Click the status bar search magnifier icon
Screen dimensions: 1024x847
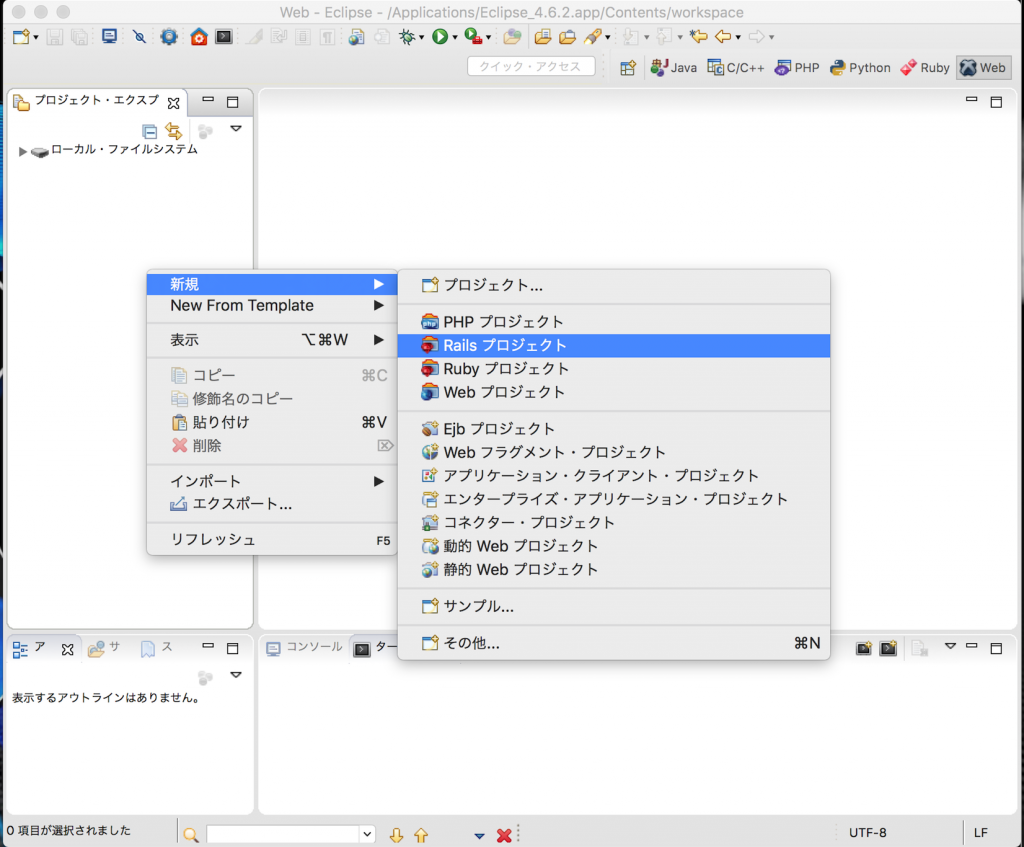pos(191,834)
